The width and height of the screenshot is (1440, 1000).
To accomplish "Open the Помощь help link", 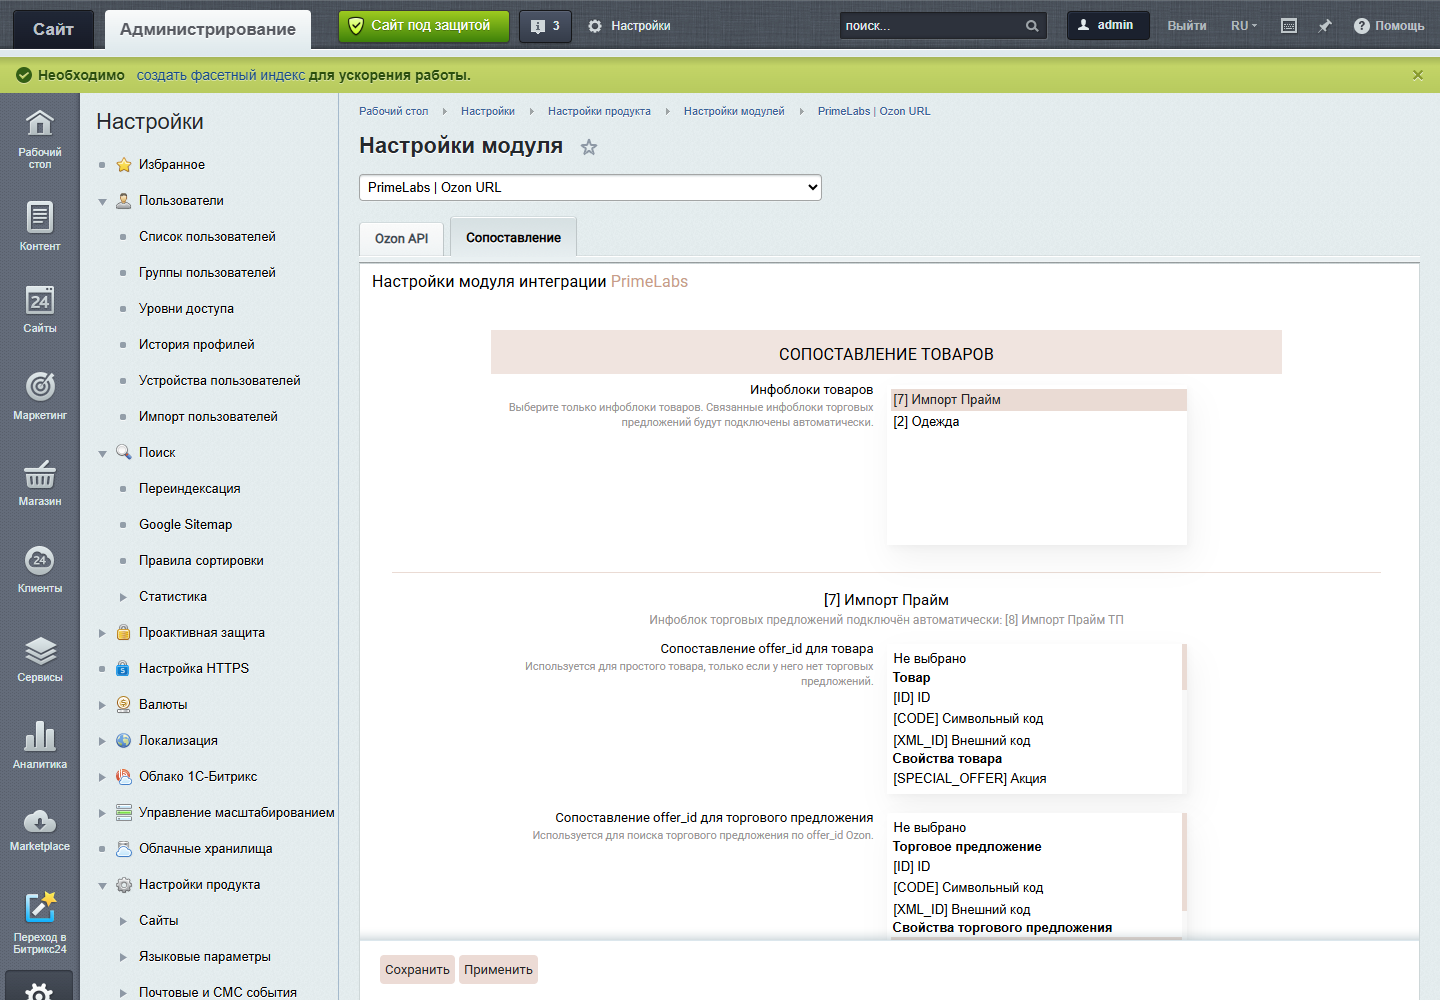I will [x=1389, y=26].
